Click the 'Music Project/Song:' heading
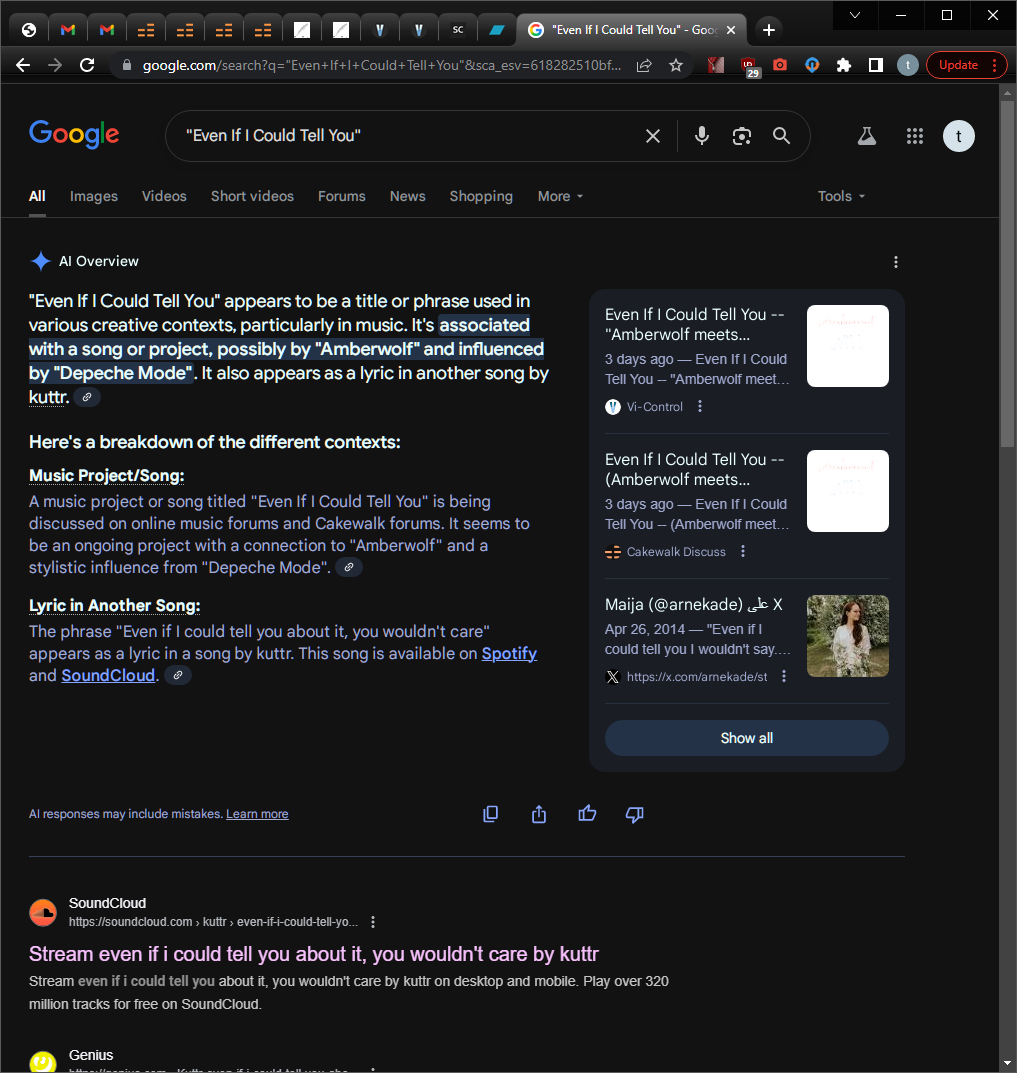 (x=107, y=476)
